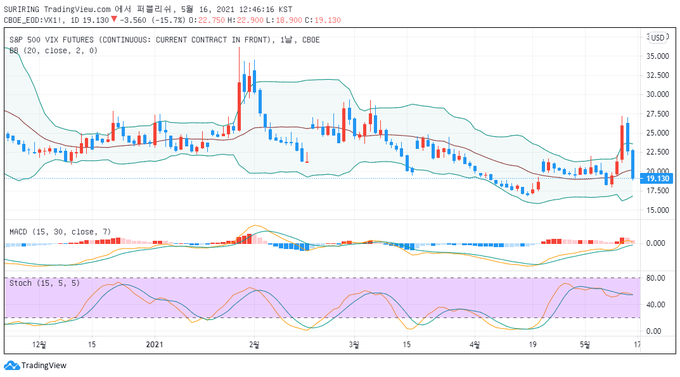The height and width of the screenshot is (377, 680).
Task: Click the Stoch 40.00 axis label
Action: (x=656, y=305)
